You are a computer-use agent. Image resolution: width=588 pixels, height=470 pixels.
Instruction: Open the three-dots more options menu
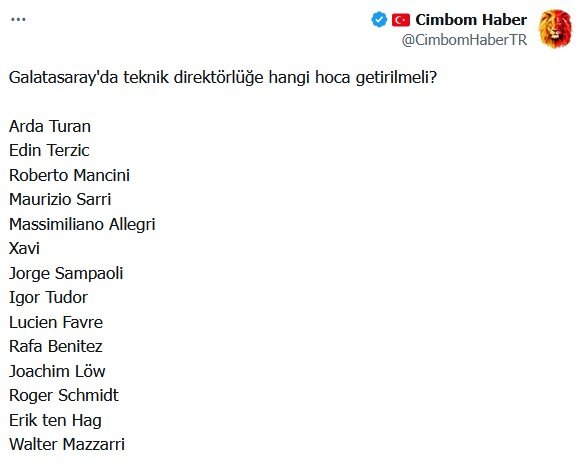click(x=18, y=20)
